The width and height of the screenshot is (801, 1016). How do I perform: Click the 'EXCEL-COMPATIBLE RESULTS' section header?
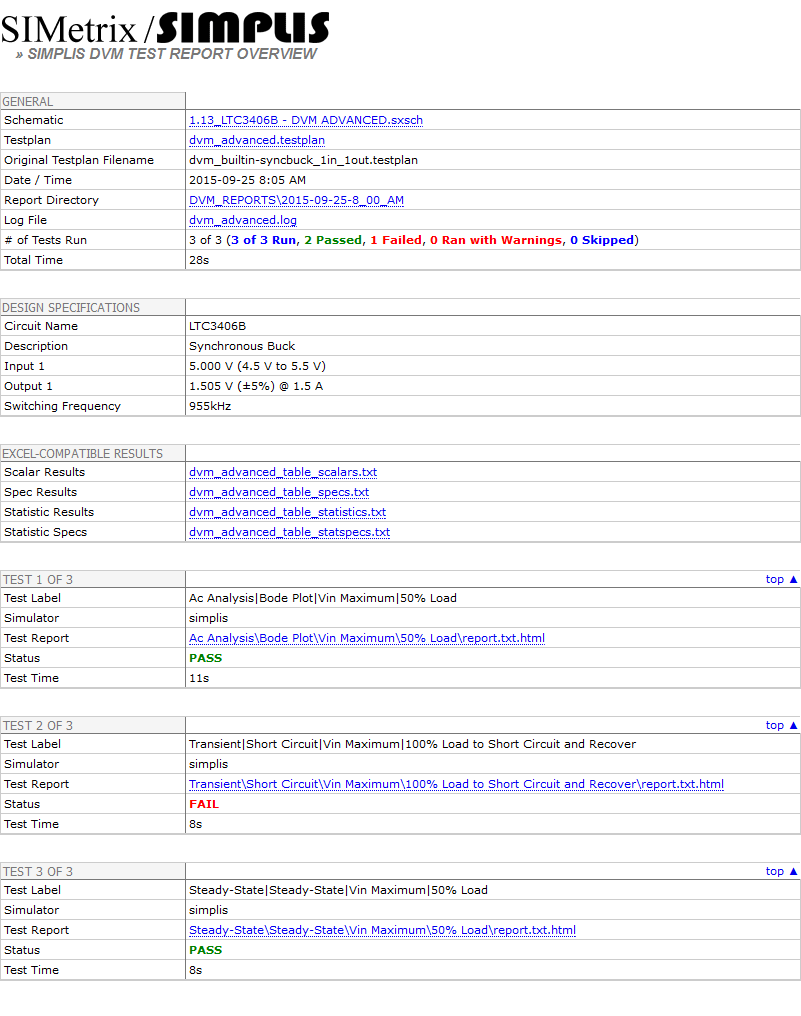point(82,454)
